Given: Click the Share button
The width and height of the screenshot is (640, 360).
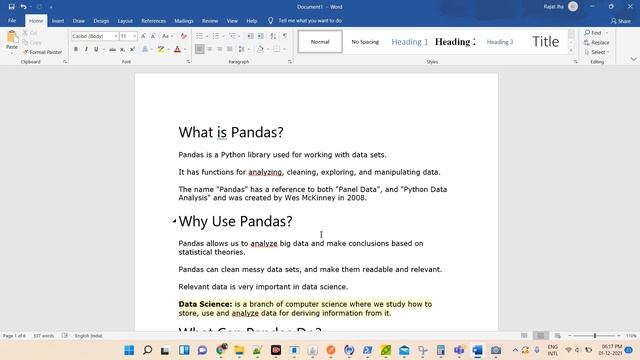Looking at the screenshot, I should point(620,21).
